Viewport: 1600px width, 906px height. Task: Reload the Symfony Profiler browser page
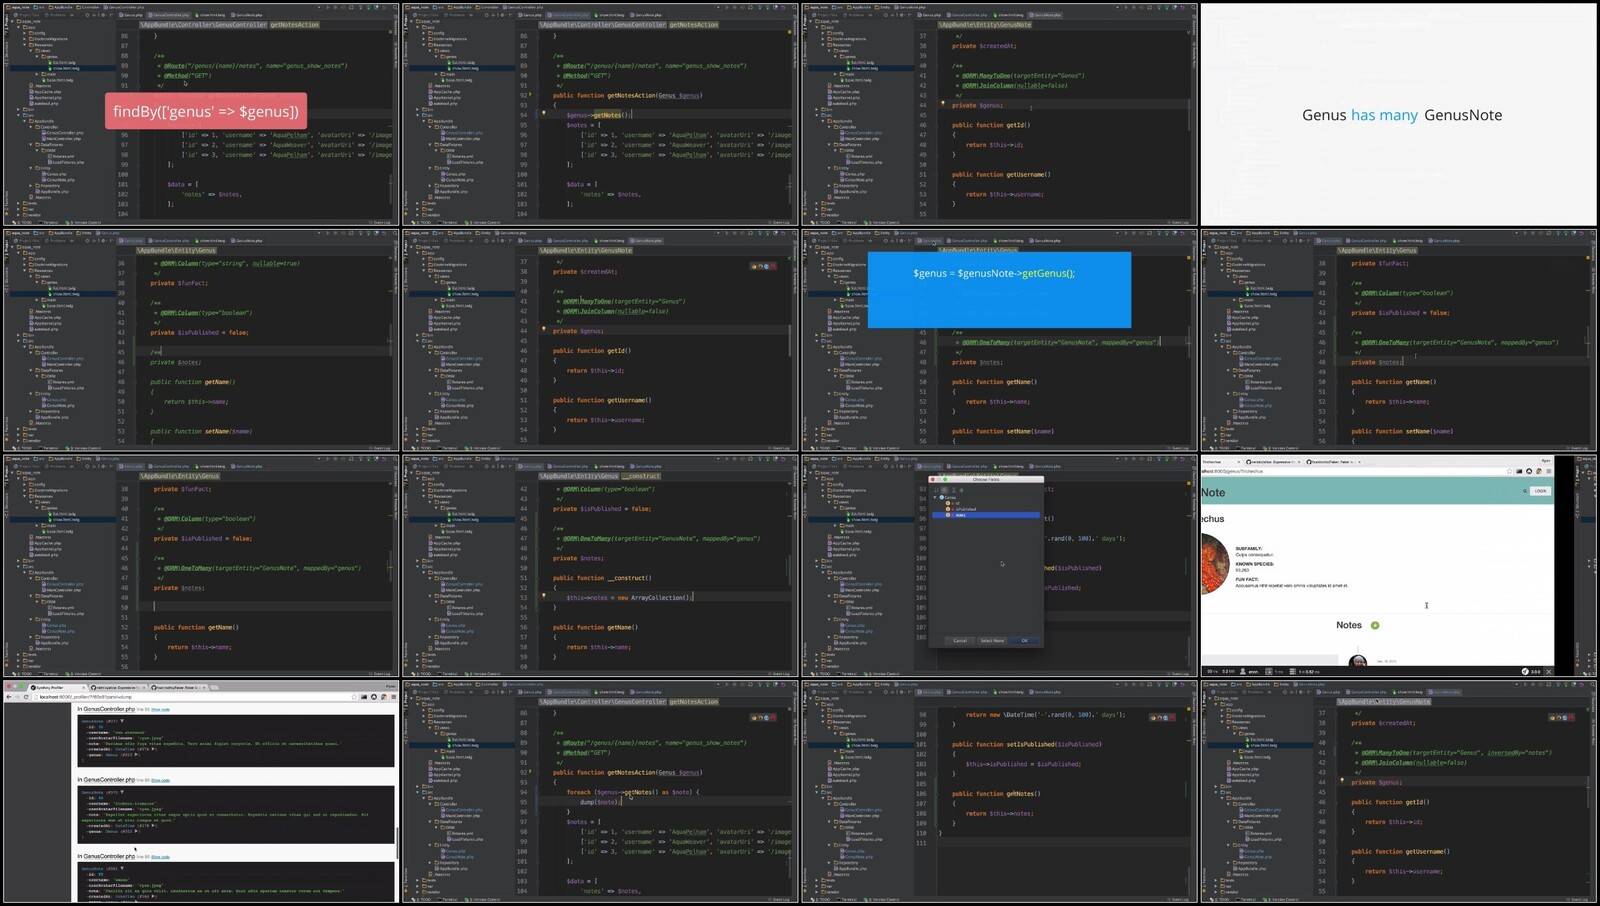click(x=26, y=697)
